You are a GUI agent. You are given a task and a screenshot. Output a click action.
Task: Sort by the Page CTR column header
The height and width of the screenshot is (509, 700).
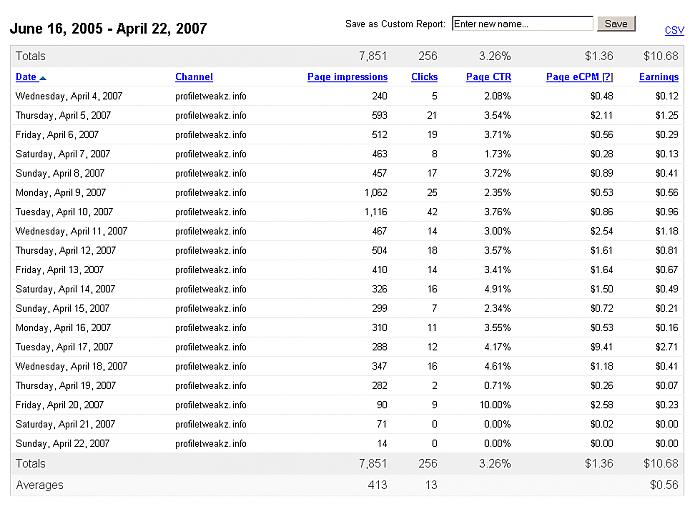(488, 77)
